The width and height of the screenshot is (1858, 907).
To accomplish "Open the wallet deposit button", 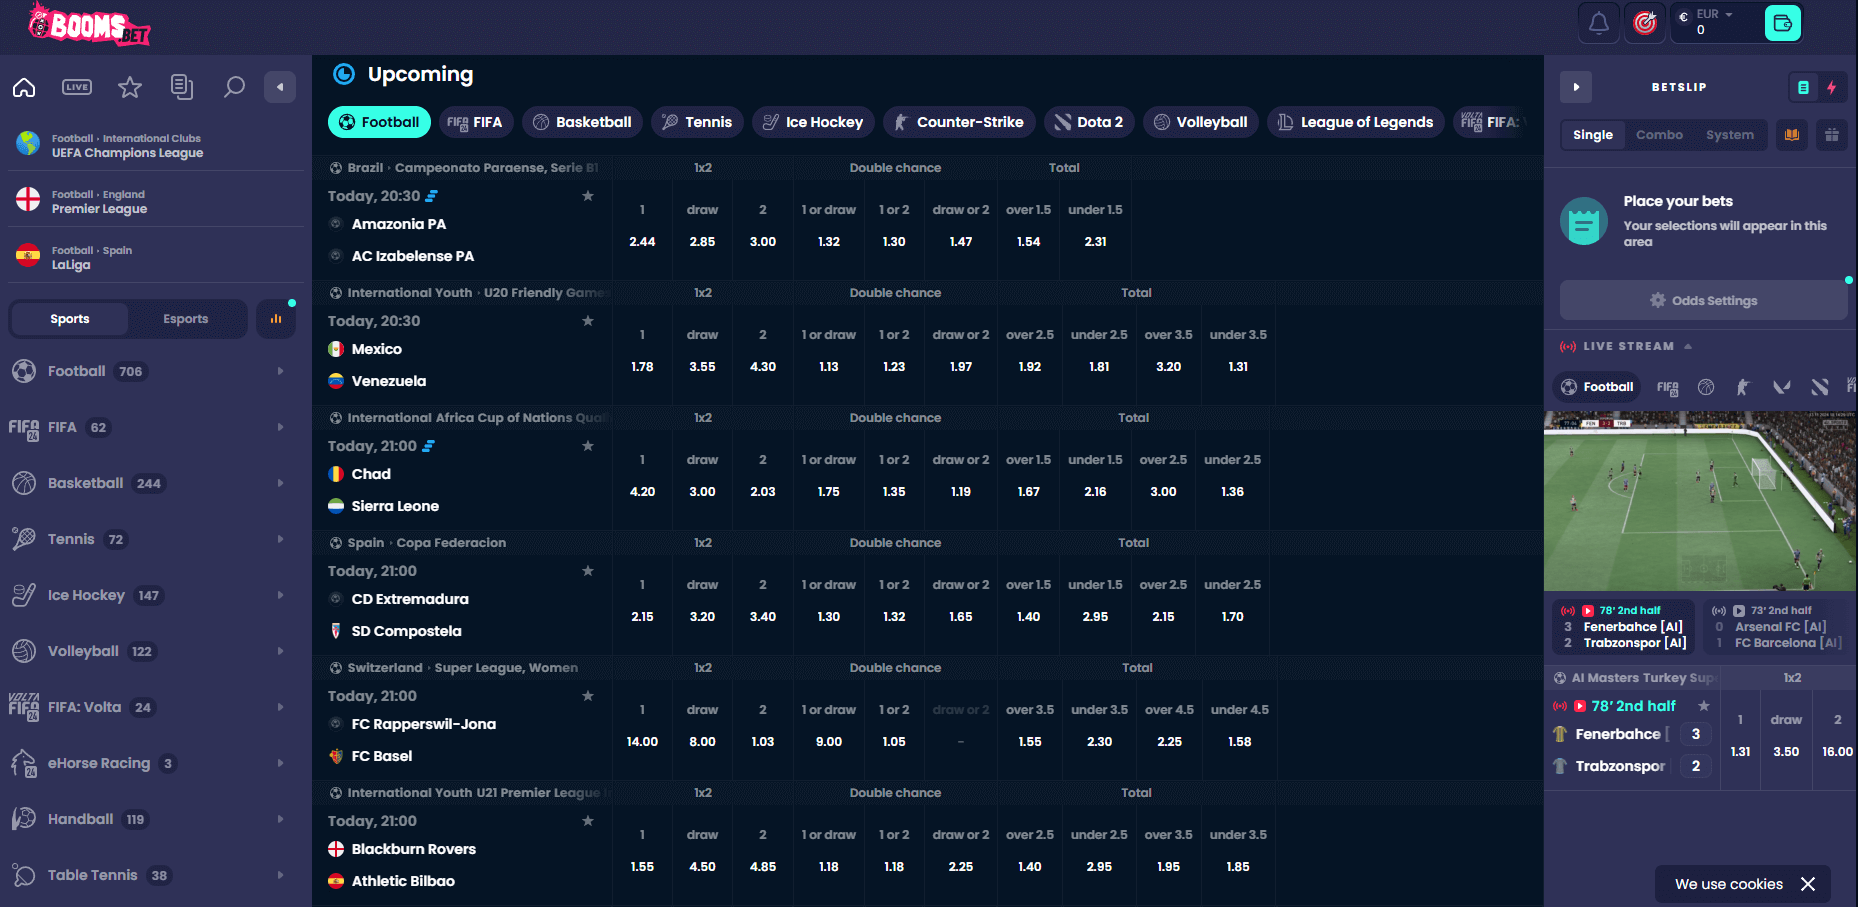I will [1783, 22].
